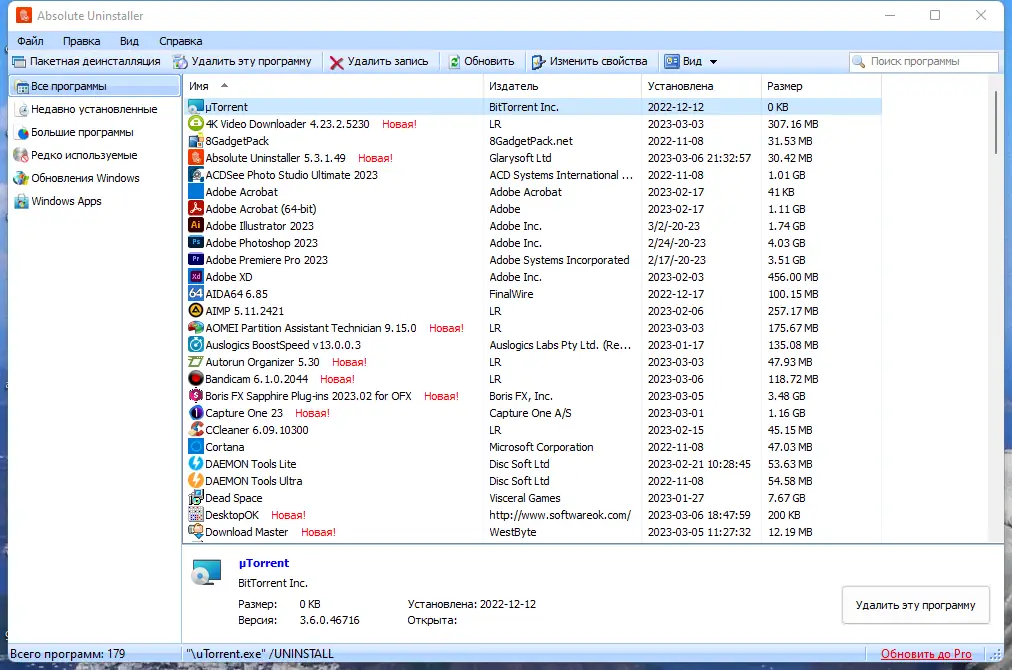The width and height of the screenshot is (1012, 670).
Task: Click the Autorun Organizer icon
Action: (196, 361)
